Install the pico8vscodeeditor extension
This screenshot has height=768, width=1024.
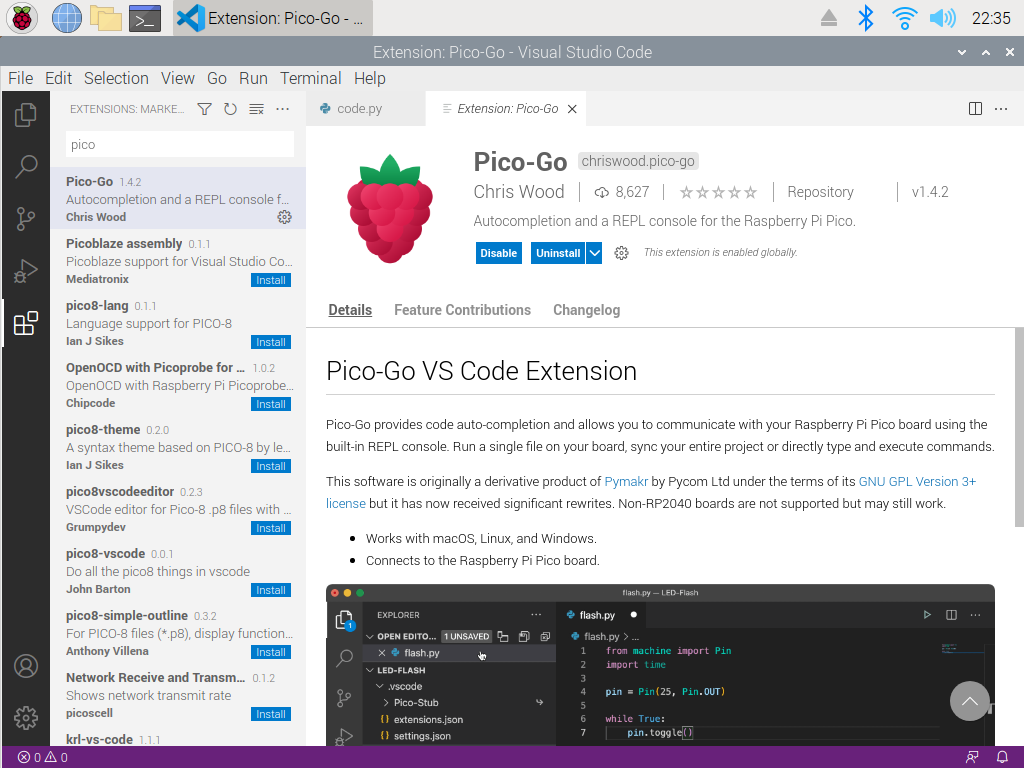tap(271, 528)
